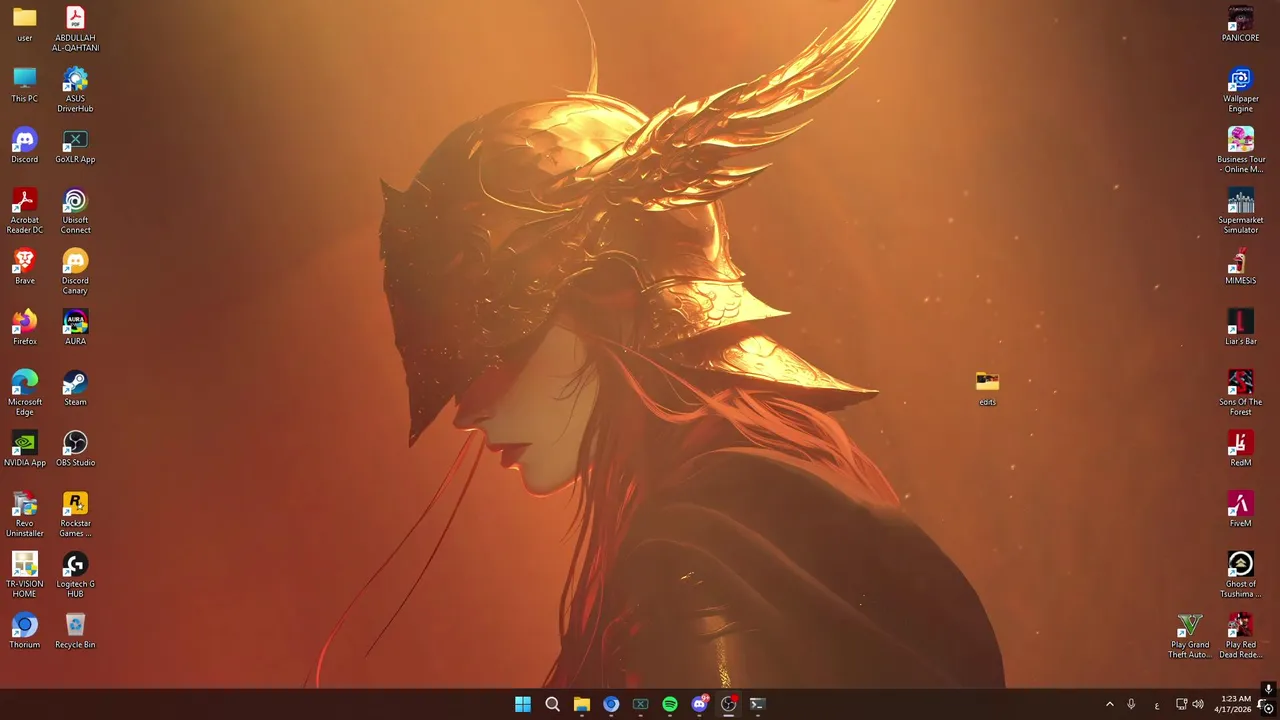Open Play Grand Theft Auto shortcut
This screenshot has height=720, width=1280.
(x=1189, y=636)
